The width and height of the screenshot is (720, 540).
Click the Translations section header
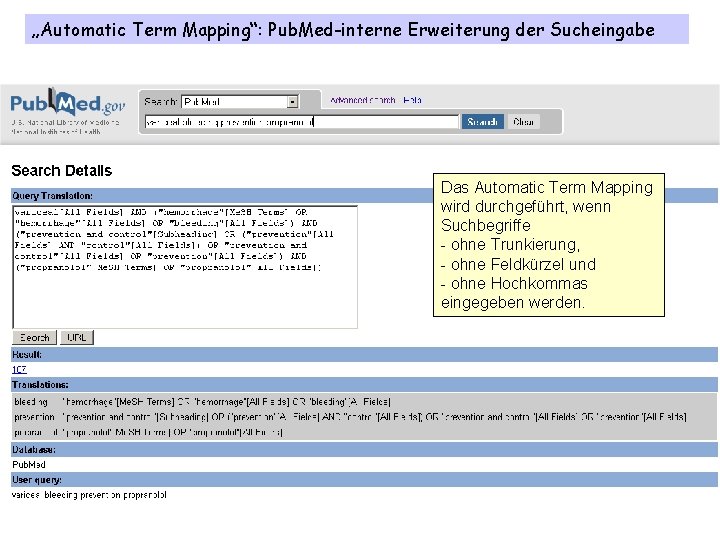pyautogui.click(x=364, y=385)
